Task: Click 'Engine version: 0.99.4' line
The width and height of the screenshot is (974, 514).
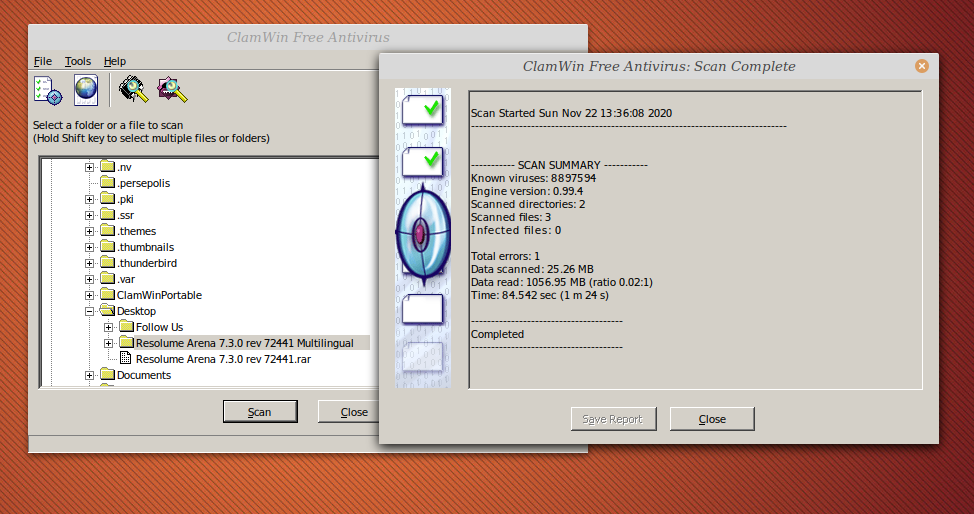Action: click(x=527, y=191)
